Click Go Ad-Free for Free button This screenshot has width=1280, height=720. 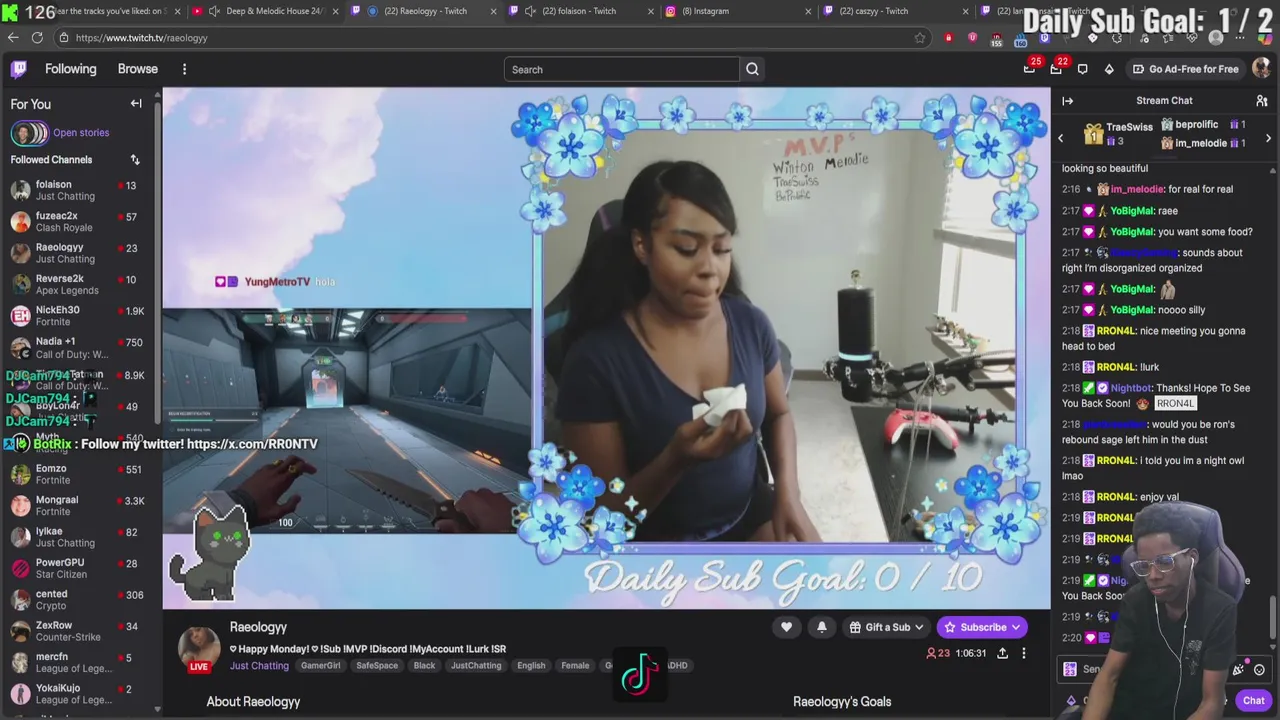(x=1185, y=69)
